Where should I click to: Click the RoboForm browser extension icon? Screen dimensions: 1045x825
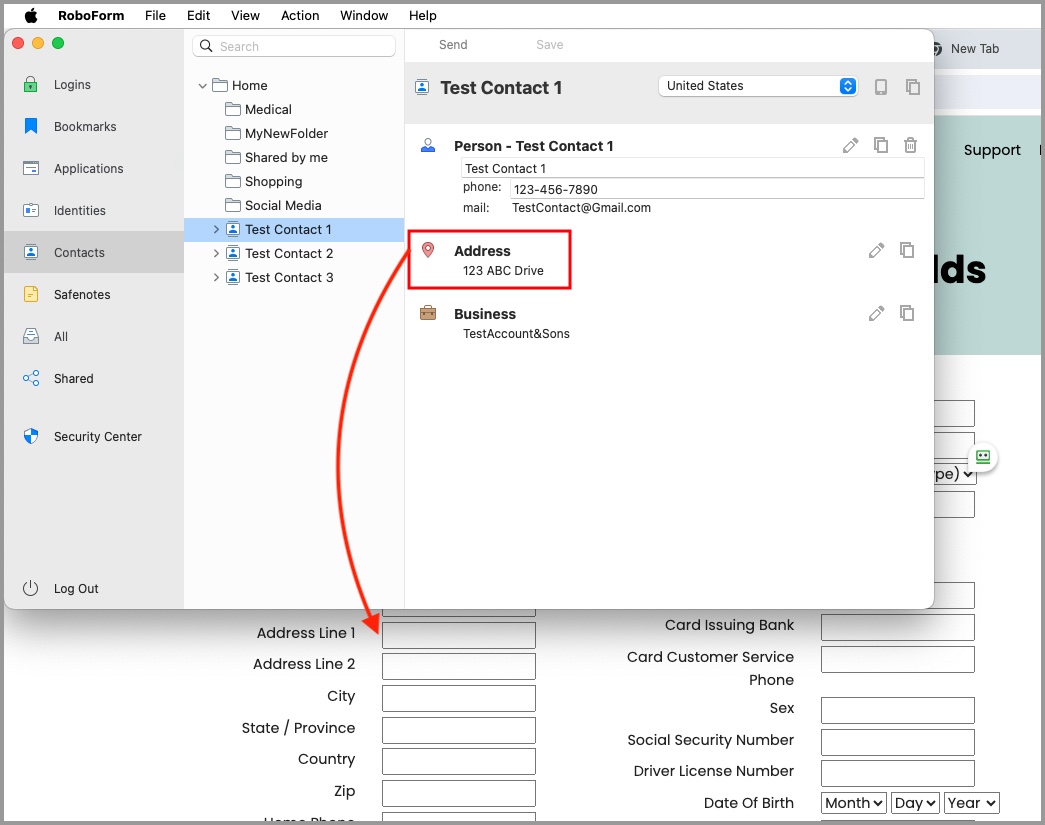[983, 457]
